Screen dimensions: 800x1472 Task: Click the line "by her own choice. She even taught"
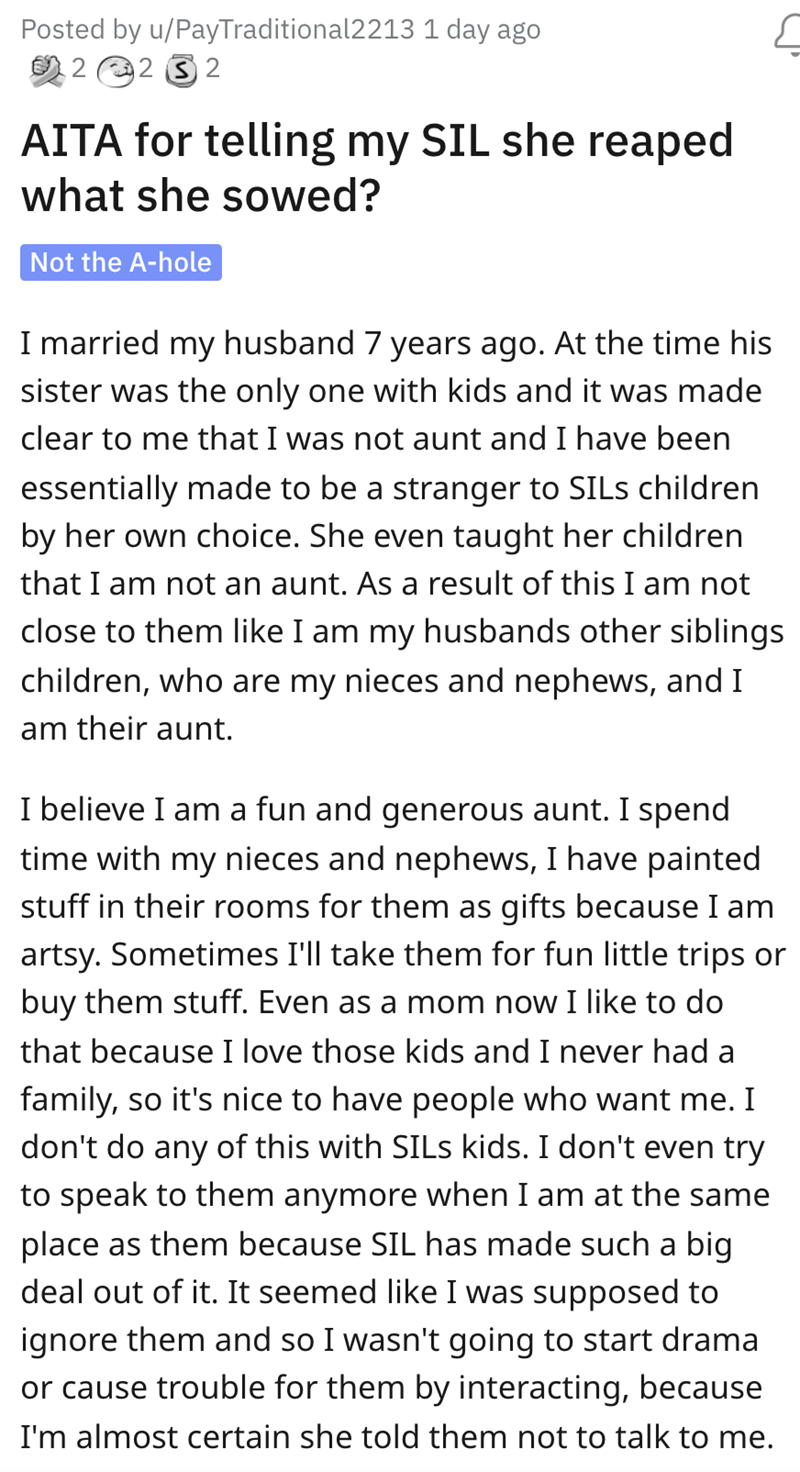(x=381, y=536)
